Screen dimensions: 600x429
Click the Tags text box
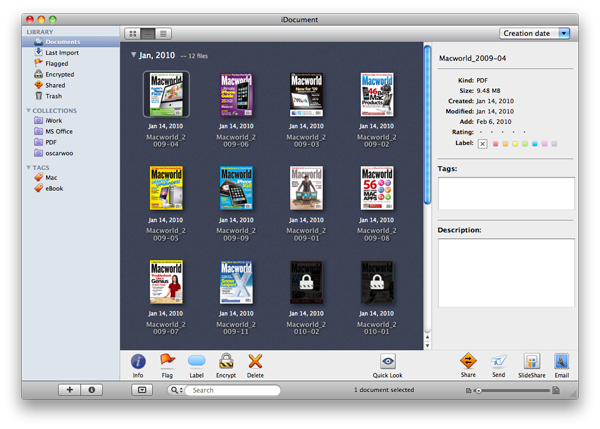pos(506,193)
